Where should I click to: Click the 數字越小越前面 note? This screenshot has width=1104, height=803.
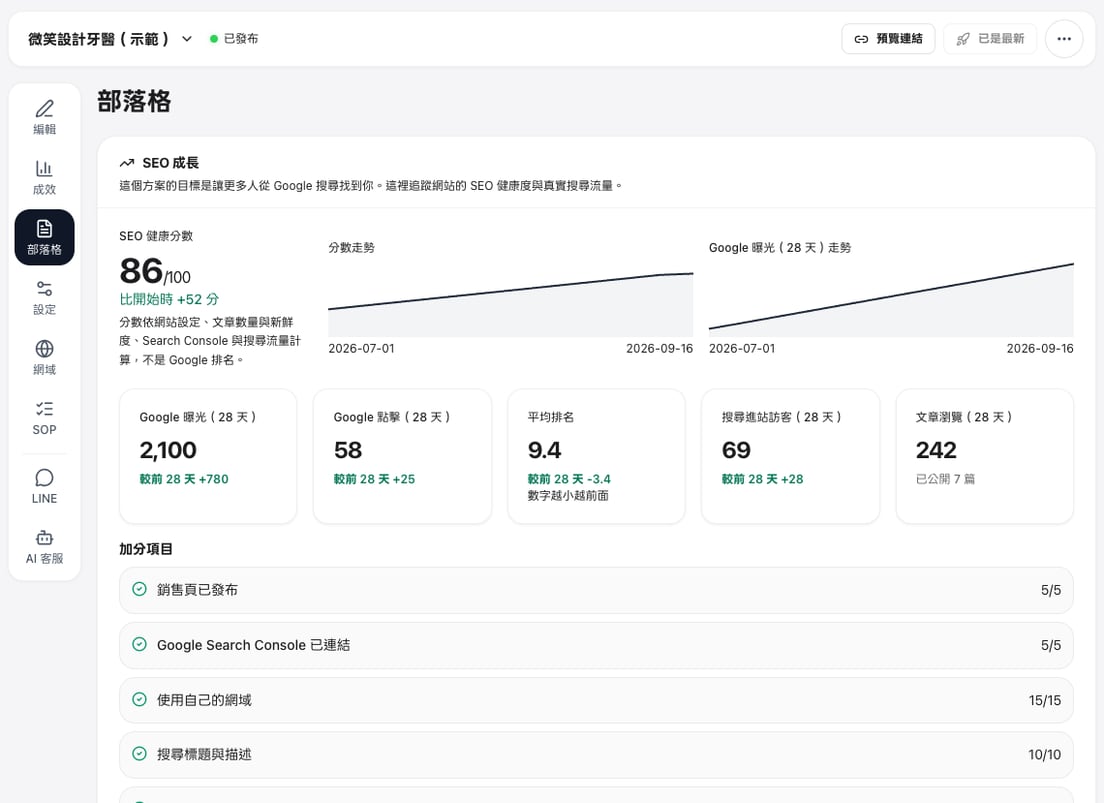[567, 496]
